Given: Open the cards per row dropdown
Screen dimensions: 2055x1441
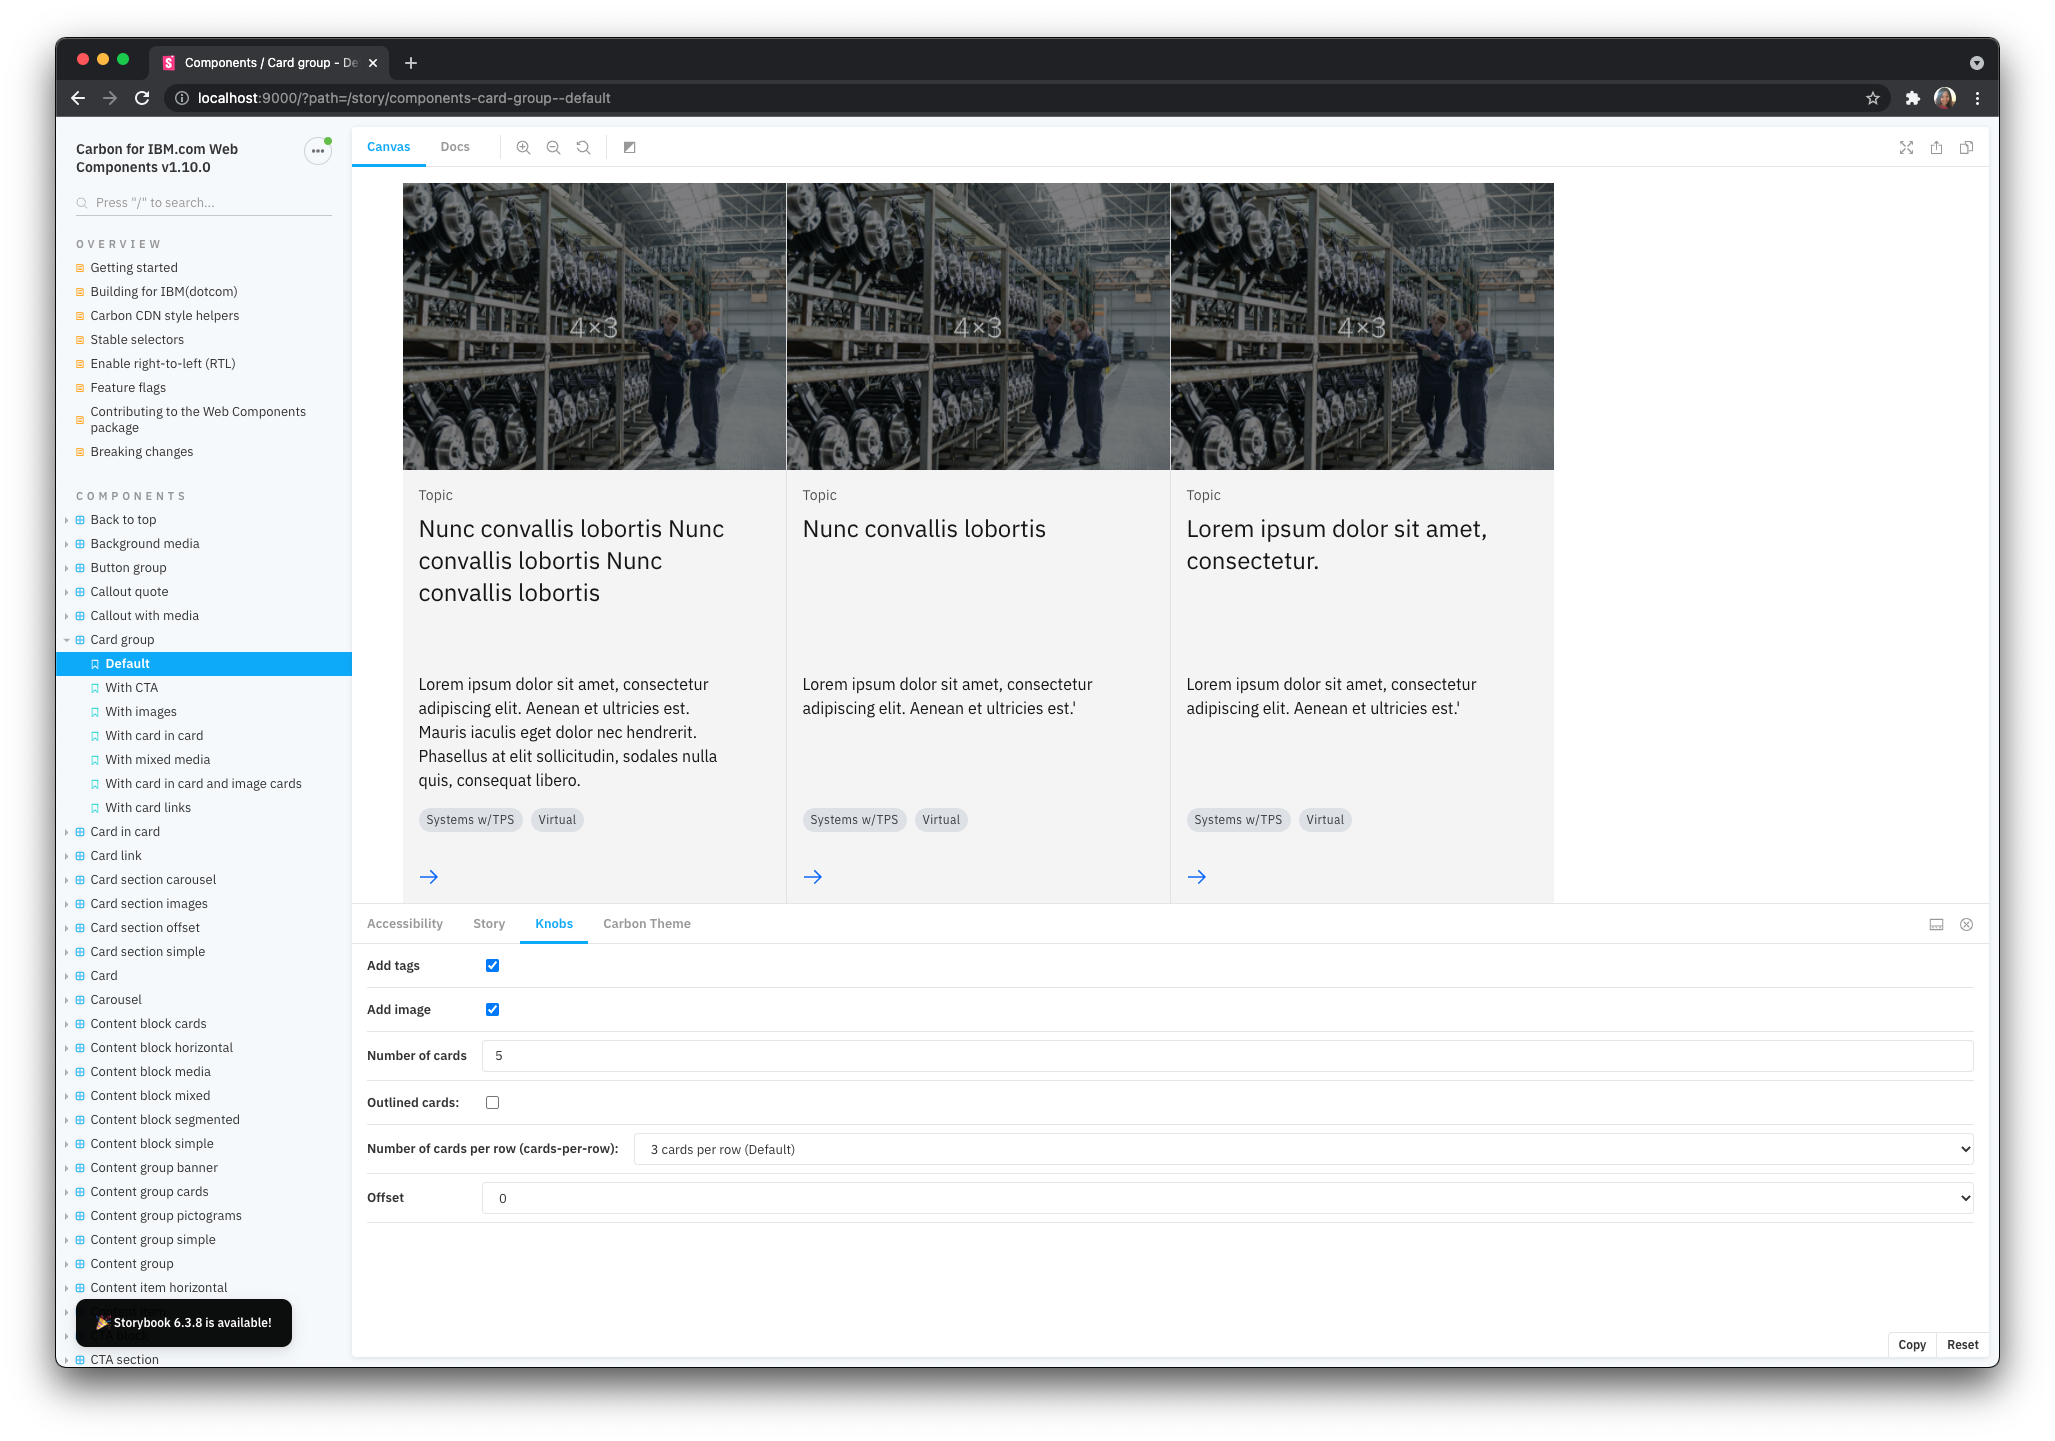Looking at the screenshot, I should [1303, 1149].
